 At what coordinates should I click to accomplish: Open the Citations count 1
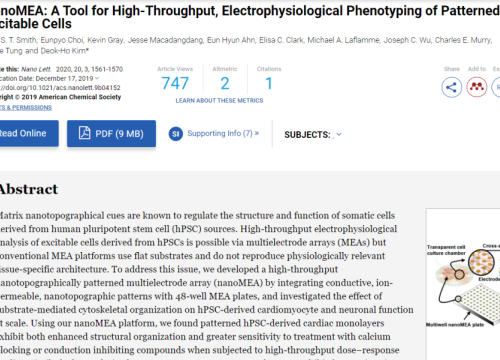269,83
